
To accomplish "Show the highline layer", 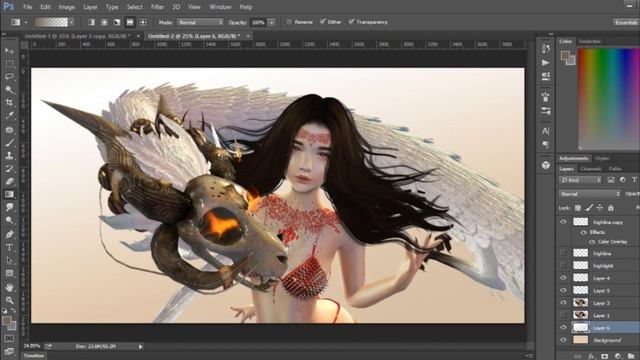I will tap(564, 253).
